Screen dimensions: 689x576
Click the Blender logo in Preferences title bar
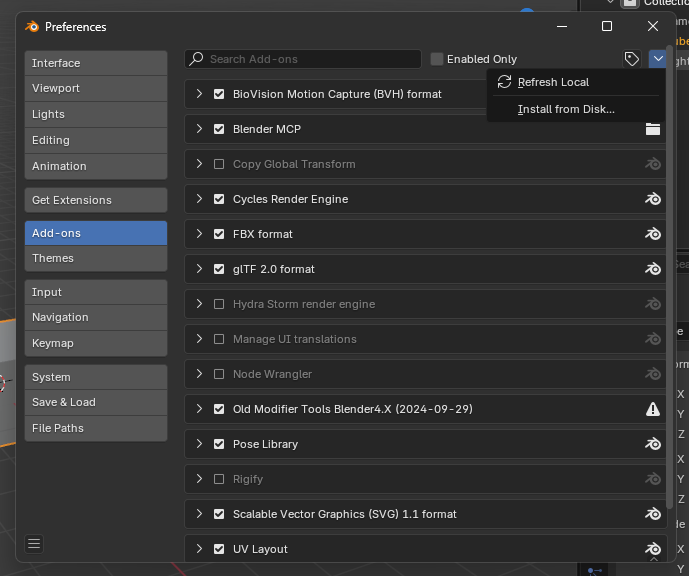click(x=32, y=27)
